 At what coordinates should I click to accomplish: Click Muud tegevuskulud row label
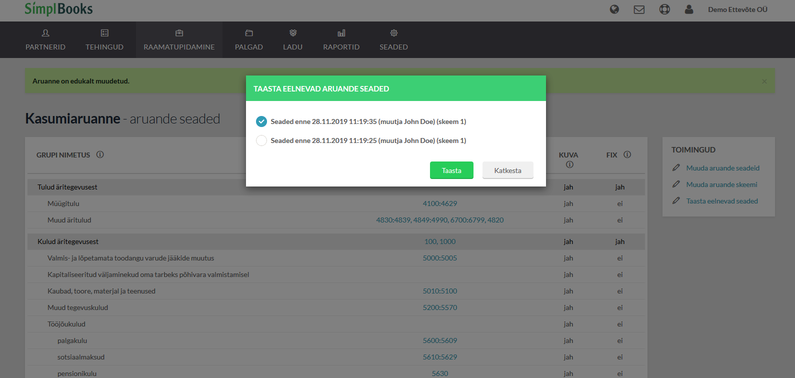pyautogui.click(x=78, y=308)
